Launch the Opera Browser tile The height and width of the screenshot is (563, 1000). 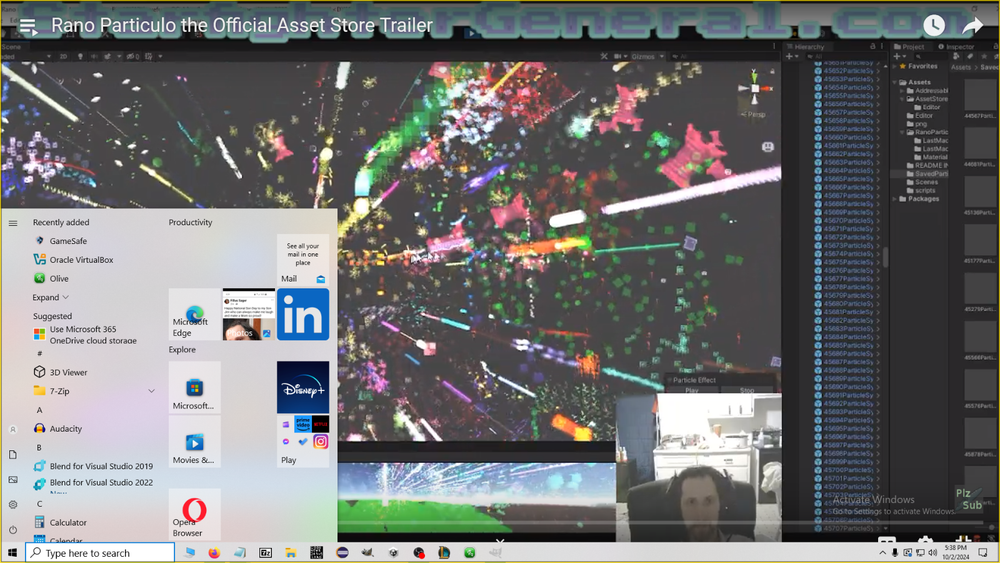(x=195, y=515)
